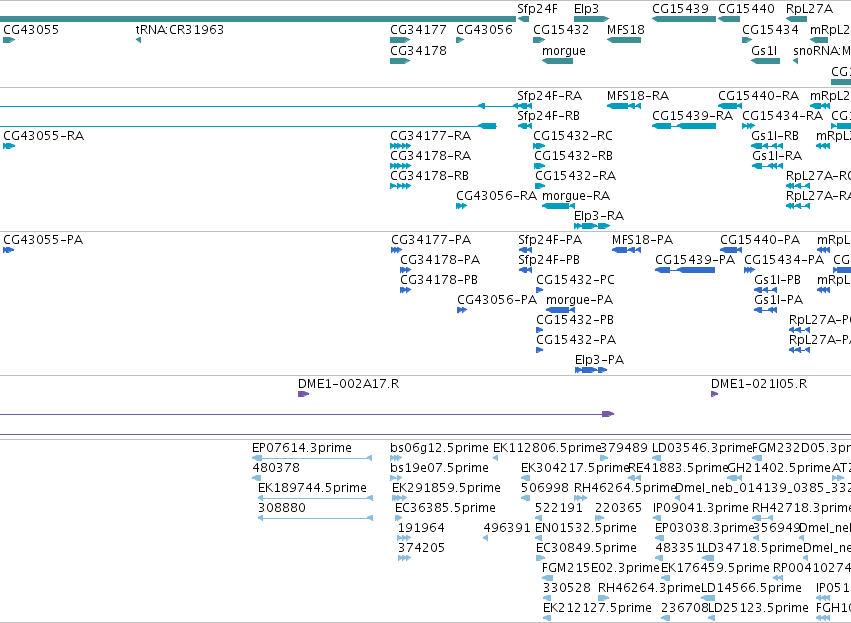This screenshot has height=623, width=851.
Task: Open the Gs1l gene label
Action: 764,50
